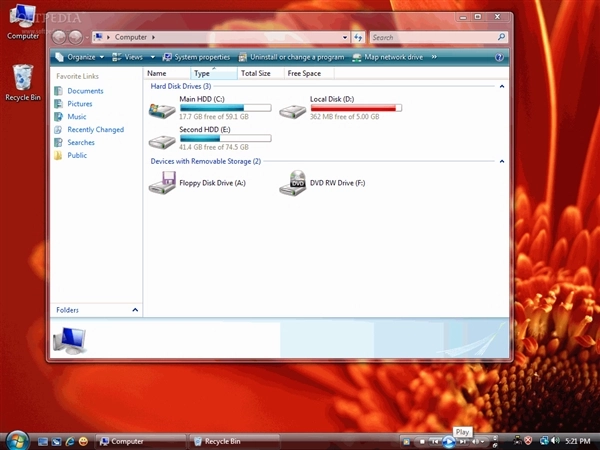Collapse the Devices with Removable Storage group
The width and height of the screenshot is (600, 450).
[x=502, y=161]
